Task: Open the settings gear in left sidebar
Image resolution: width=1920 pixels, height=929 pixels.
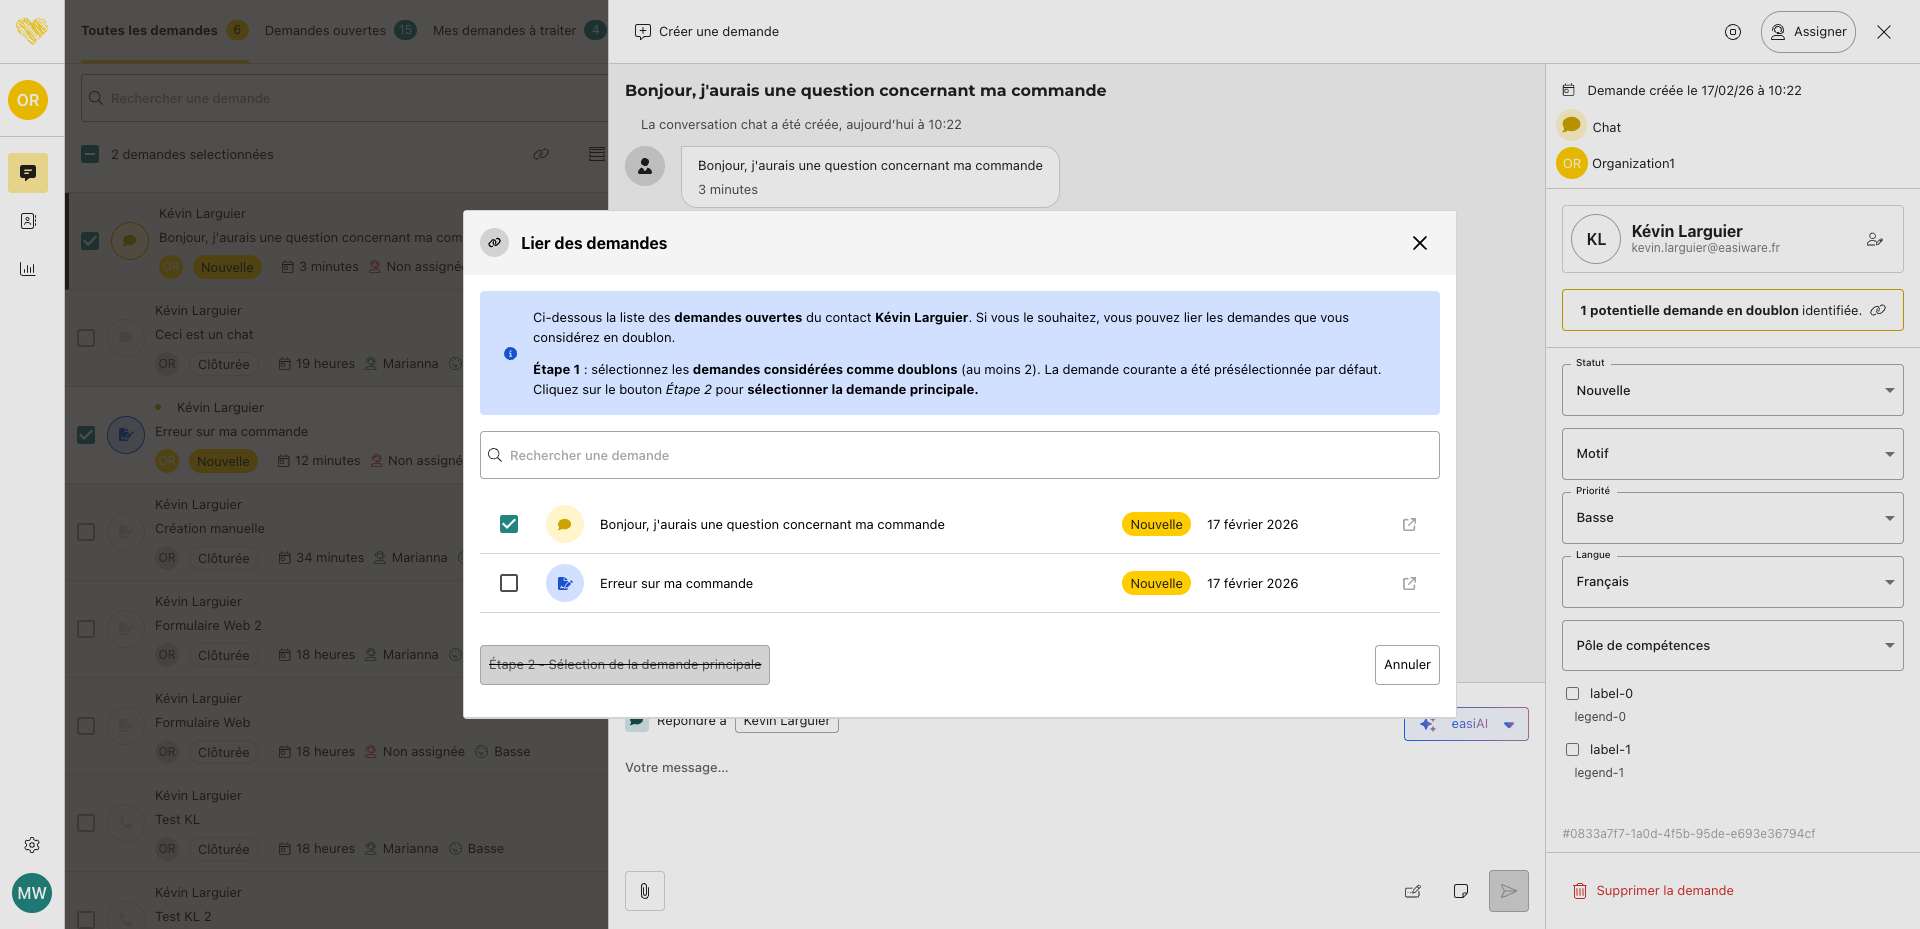Action: click(x=32, y=845)
